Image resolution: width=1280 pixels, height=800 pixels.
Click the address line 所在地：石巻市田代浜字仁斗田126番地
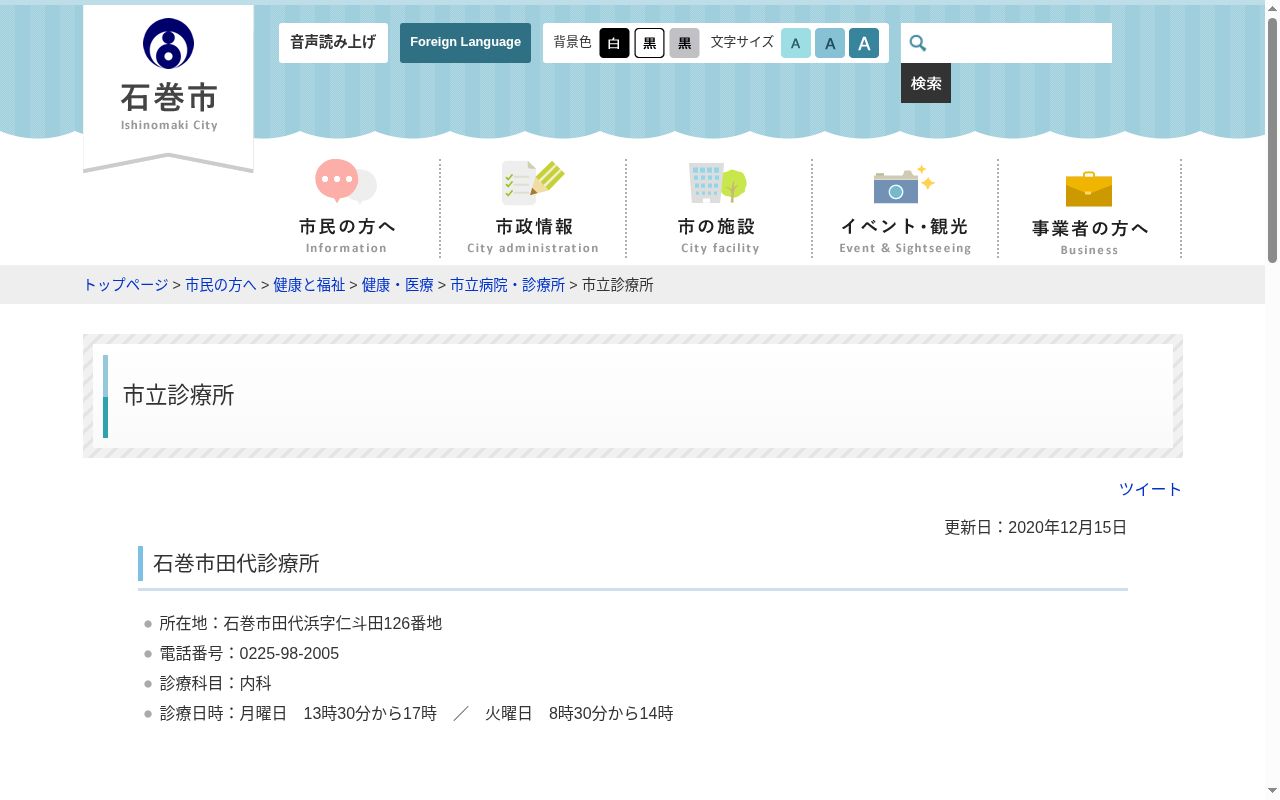pos(300,623)
